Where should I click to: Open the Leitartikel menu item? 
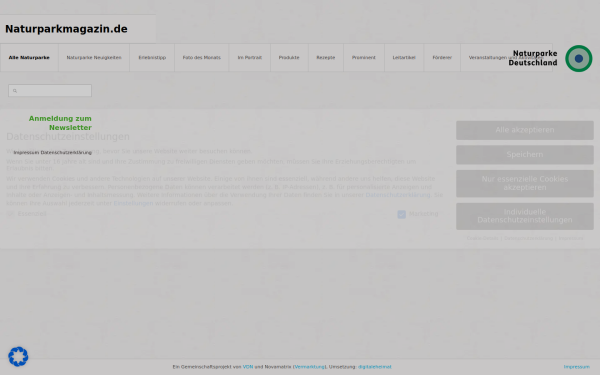(404, 57)
